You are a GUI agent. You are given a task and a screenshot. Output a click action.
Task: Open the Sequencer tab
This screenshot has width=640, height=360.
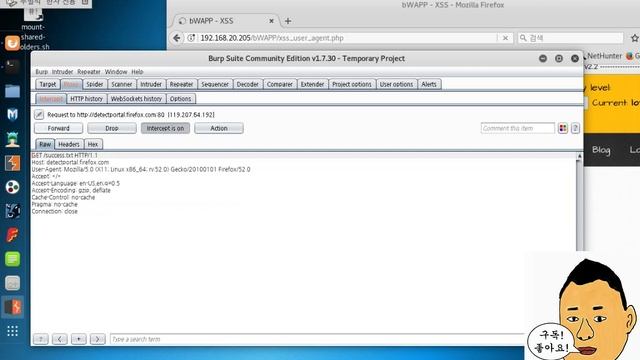pyautogui.click(x=215, y=84)
